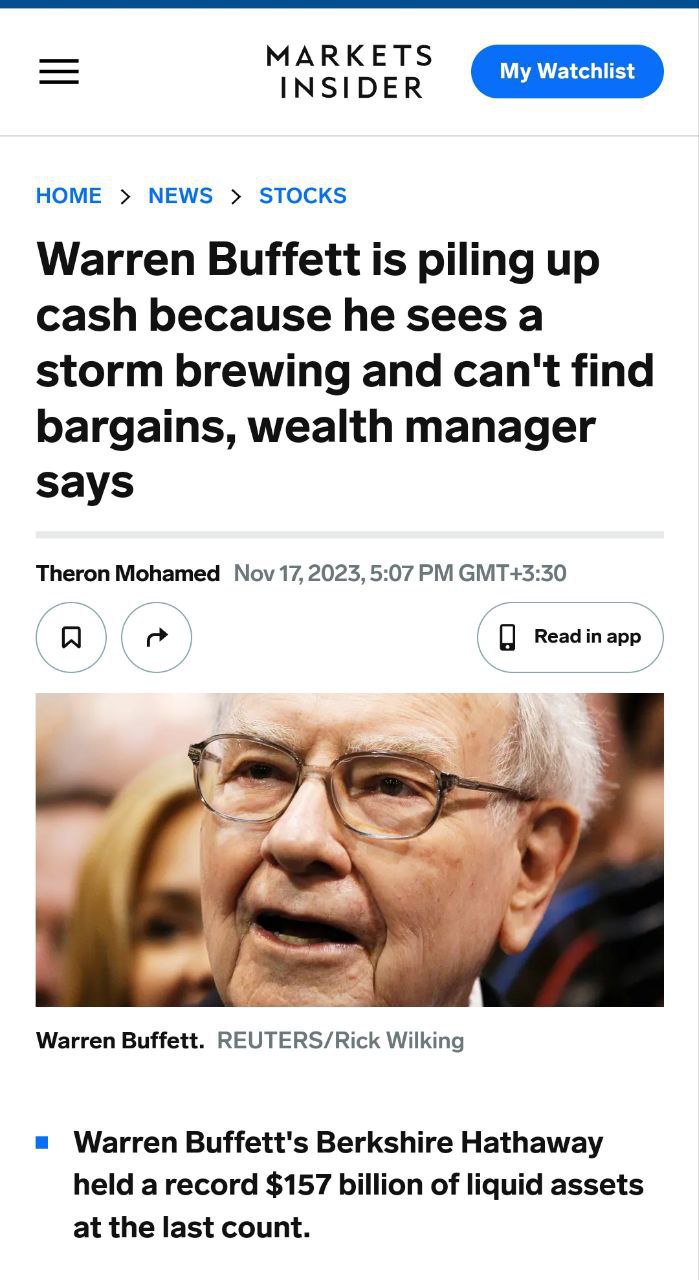Viewport: 699px width, 1280px height.
Task: Open My Watchlist
Action: pos(567,71)
